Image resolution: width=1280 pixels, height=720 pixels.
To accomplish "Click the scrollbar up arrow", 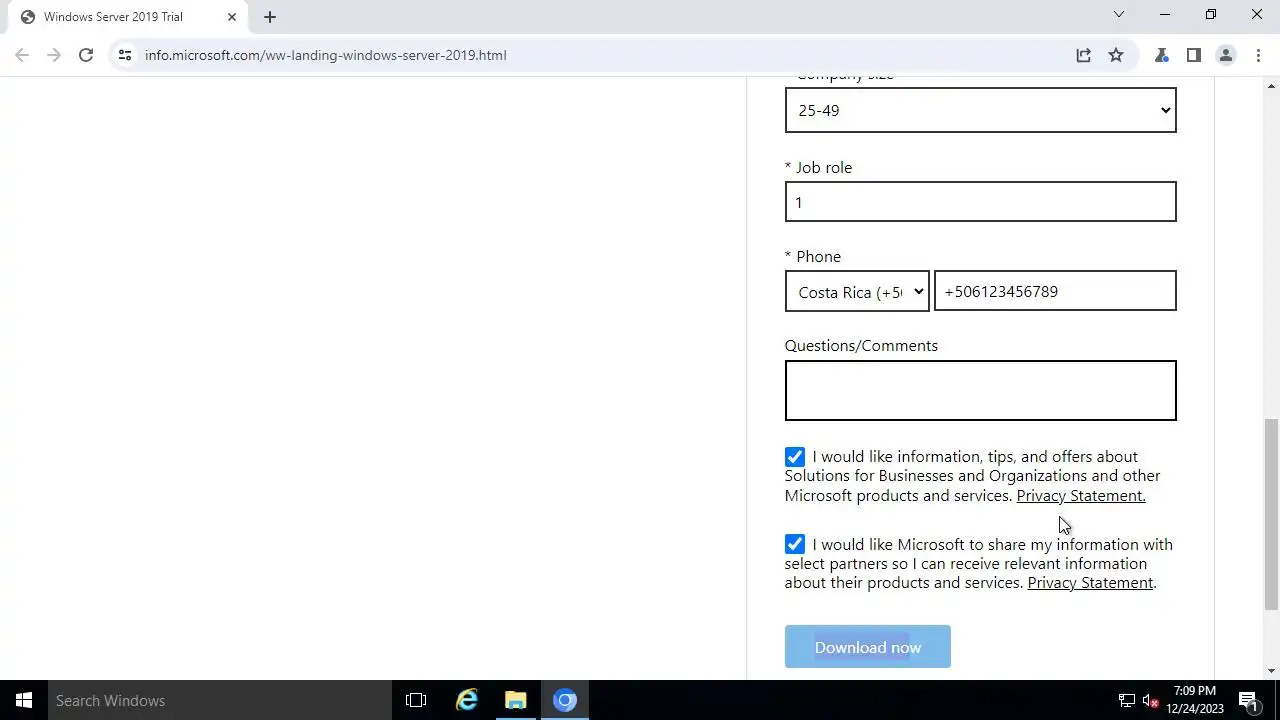I will click(1271, 85).
